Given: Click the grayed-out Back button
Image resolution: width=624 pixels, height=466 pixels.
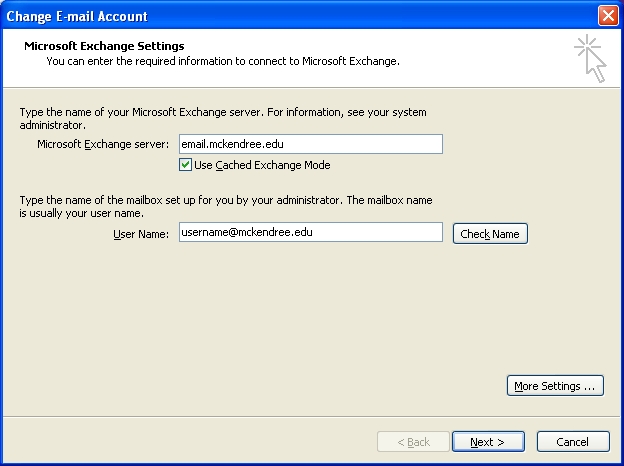Looking at the screenshot, I should (413, 441).
